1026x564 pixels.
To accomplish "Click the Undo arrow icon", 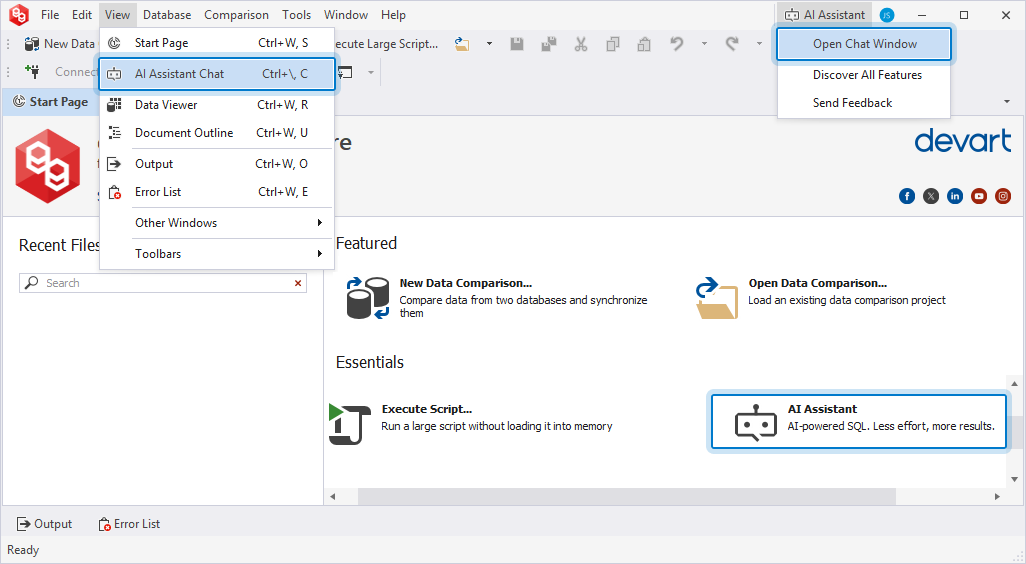I will 677,44.
